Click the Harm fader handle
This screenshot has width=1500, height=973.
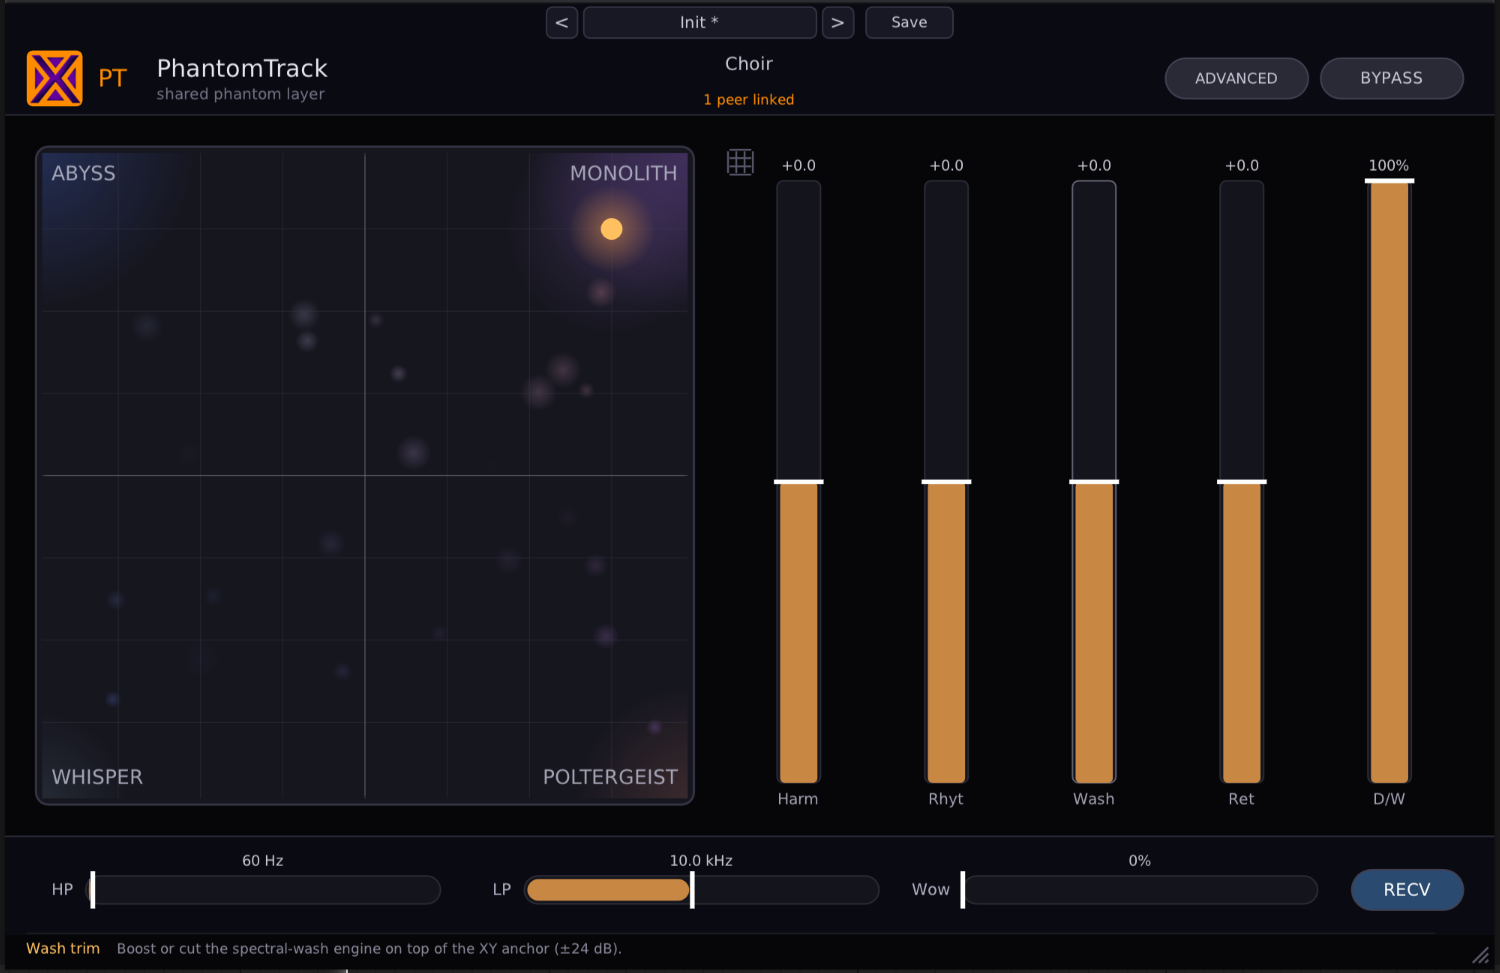coord(799,482)
